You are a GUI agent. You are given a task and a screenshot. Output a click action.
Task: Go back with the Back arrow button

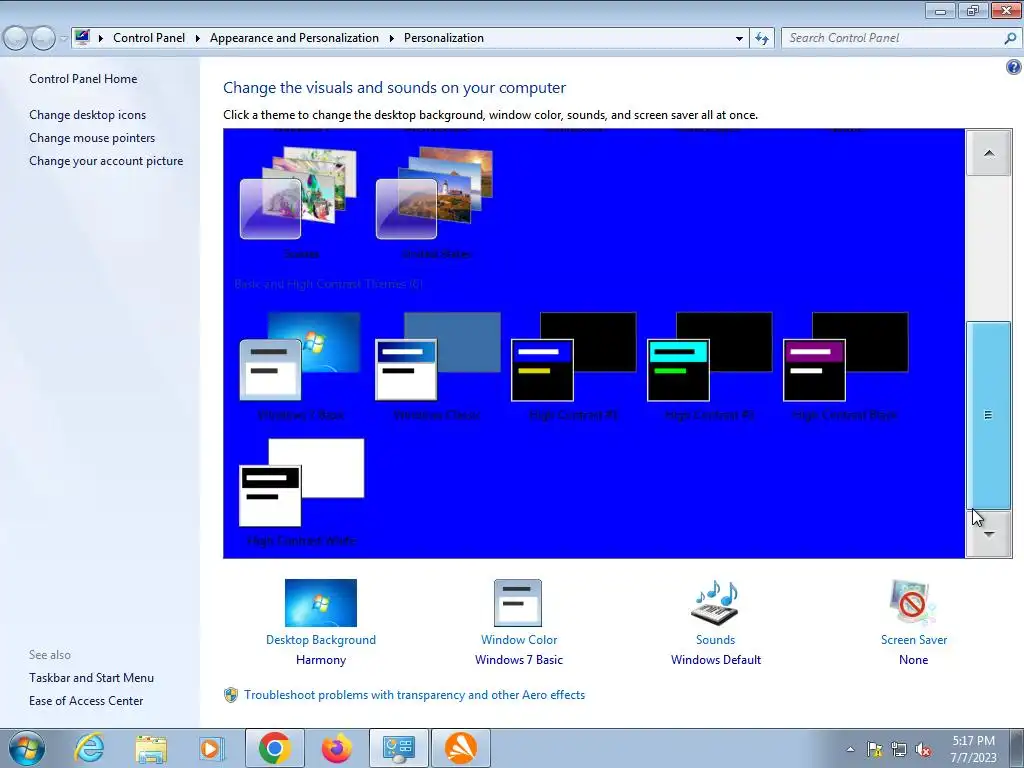[15, 38]
